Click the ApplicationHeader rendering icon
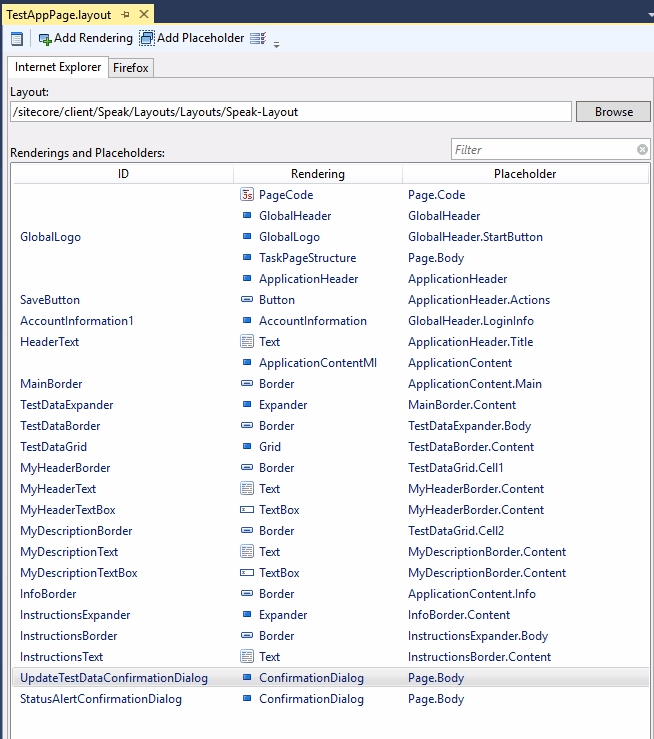654x739 pixels. (x=247, y=278)
